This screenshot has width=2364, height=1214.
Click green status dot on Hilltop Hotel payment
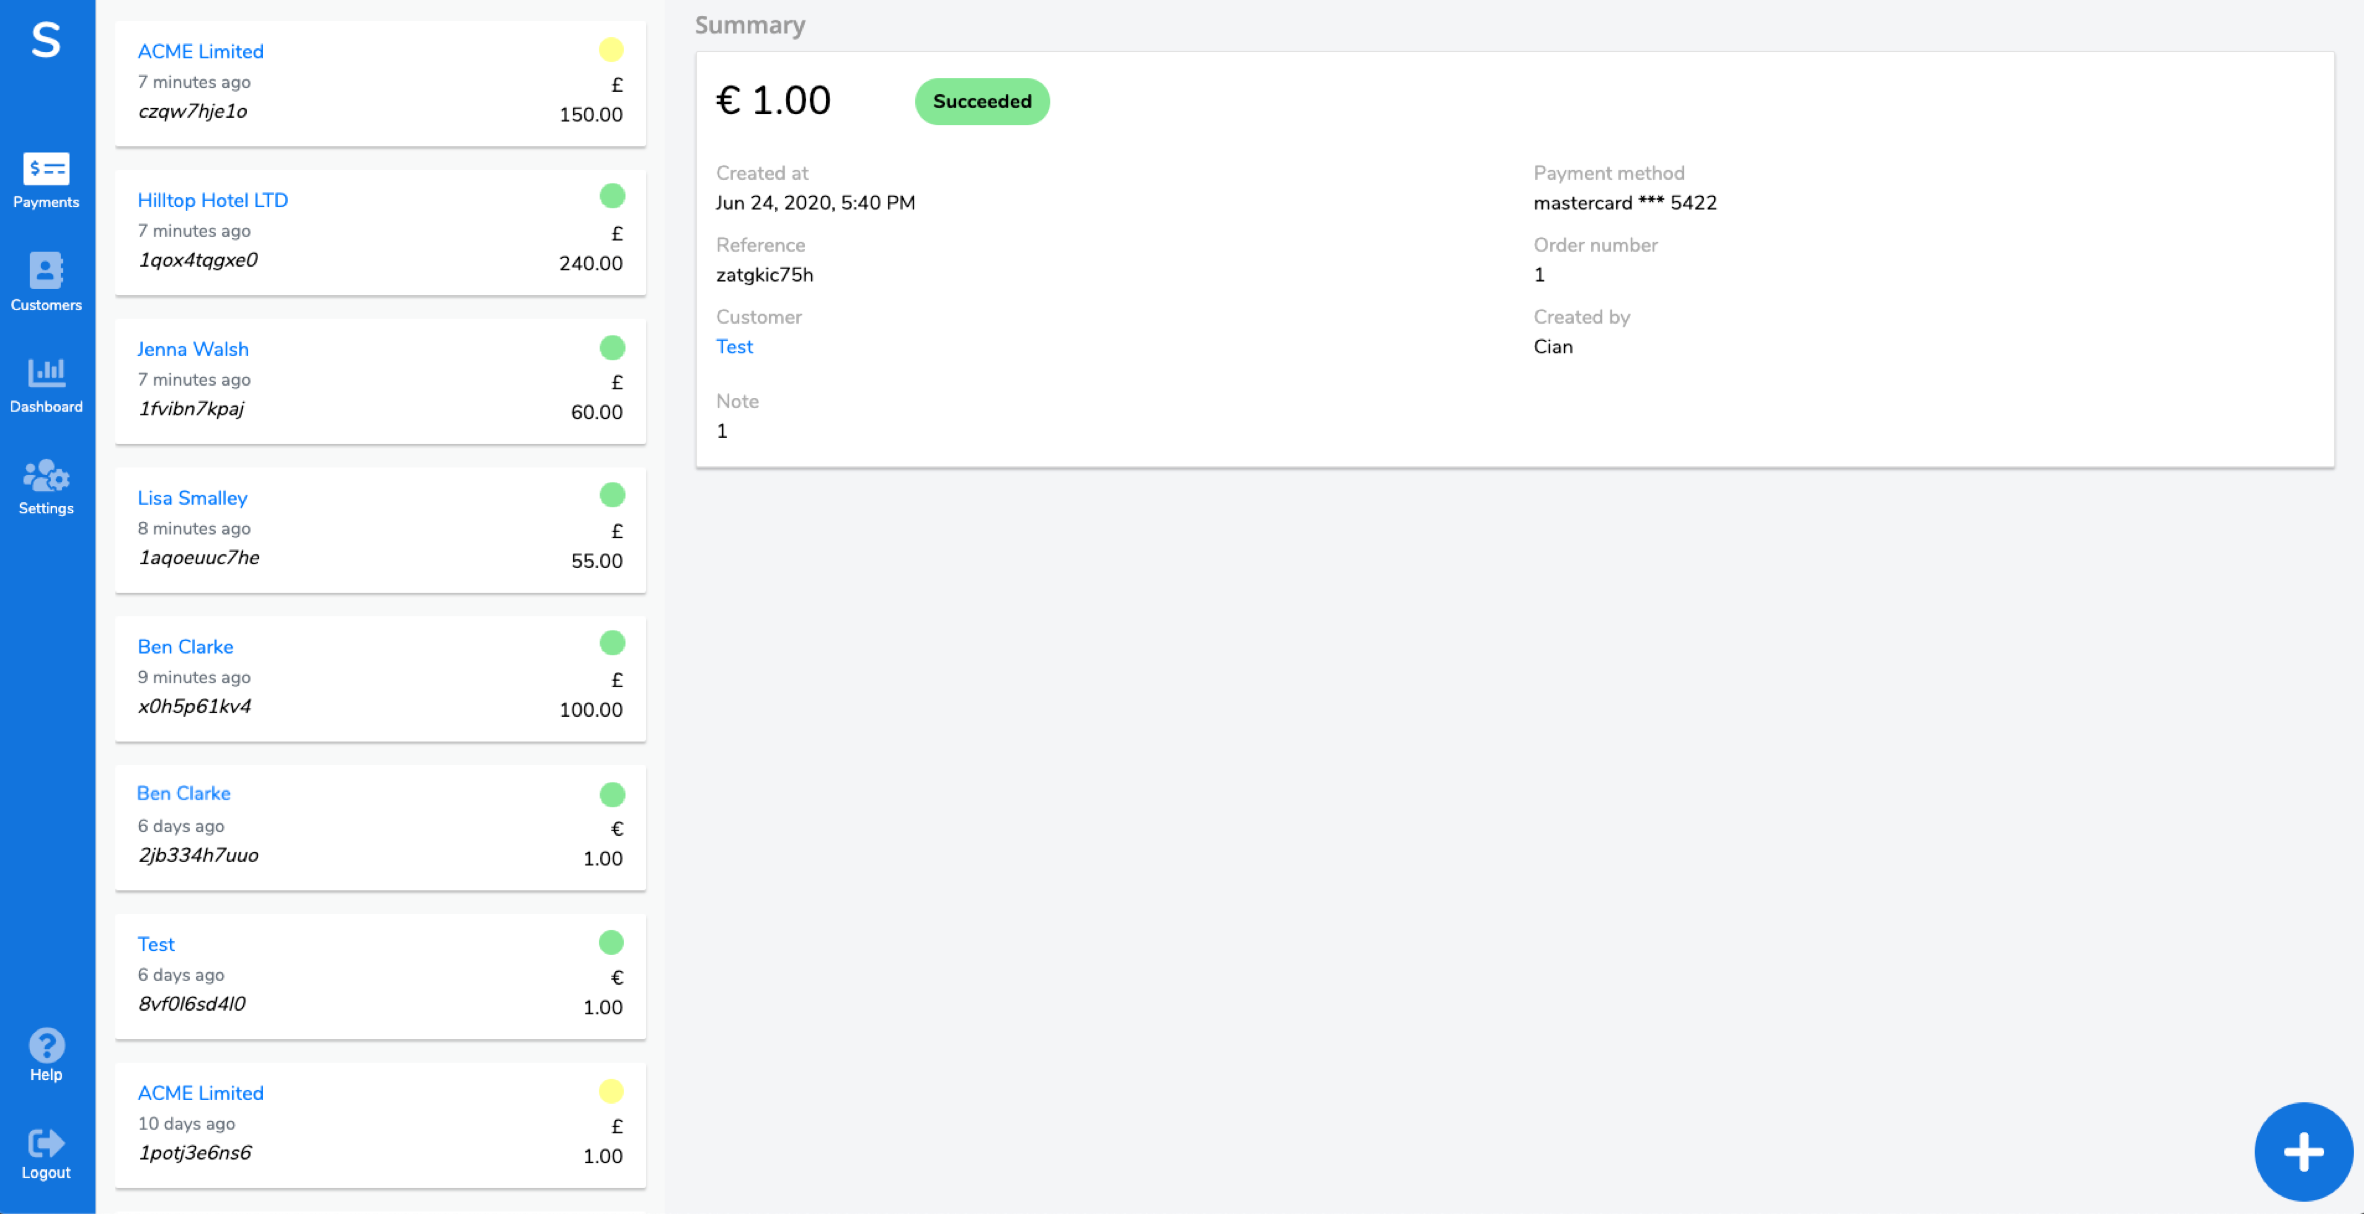(x=612, y=196)
